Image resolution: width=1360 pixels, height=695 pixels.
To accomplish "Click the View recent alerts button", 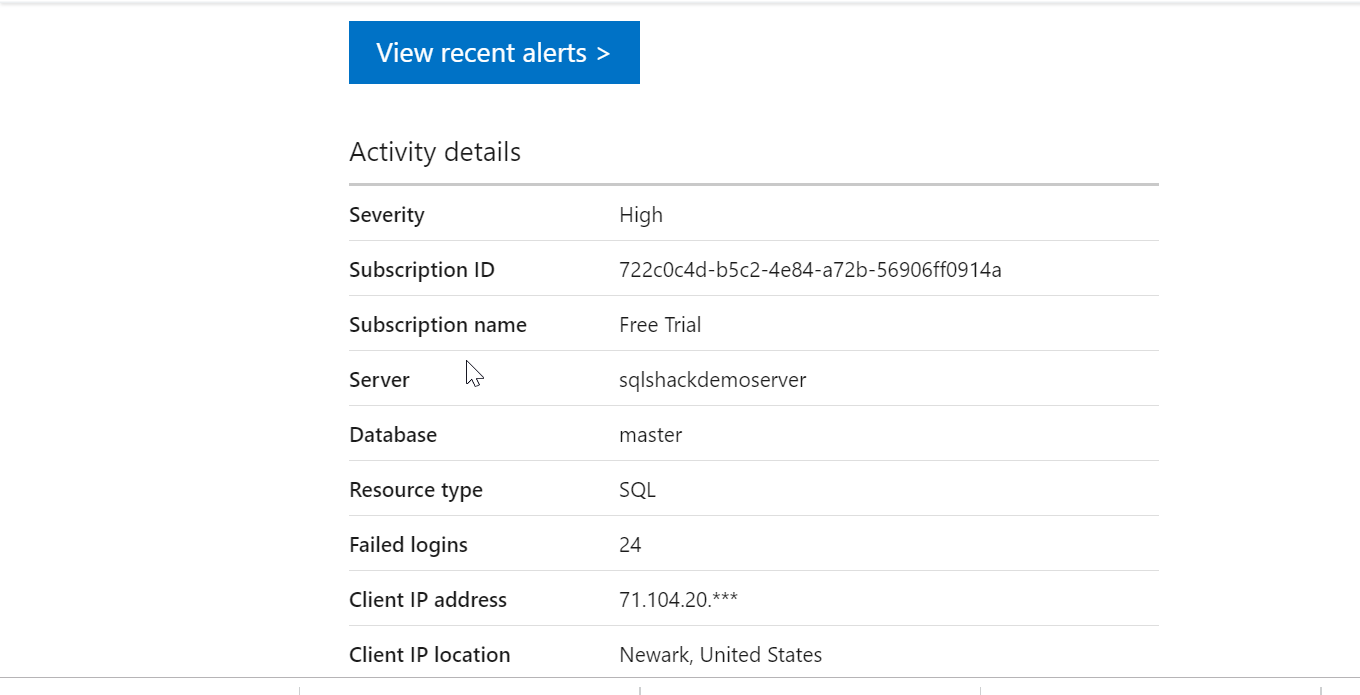I will (x=494, y=53).
